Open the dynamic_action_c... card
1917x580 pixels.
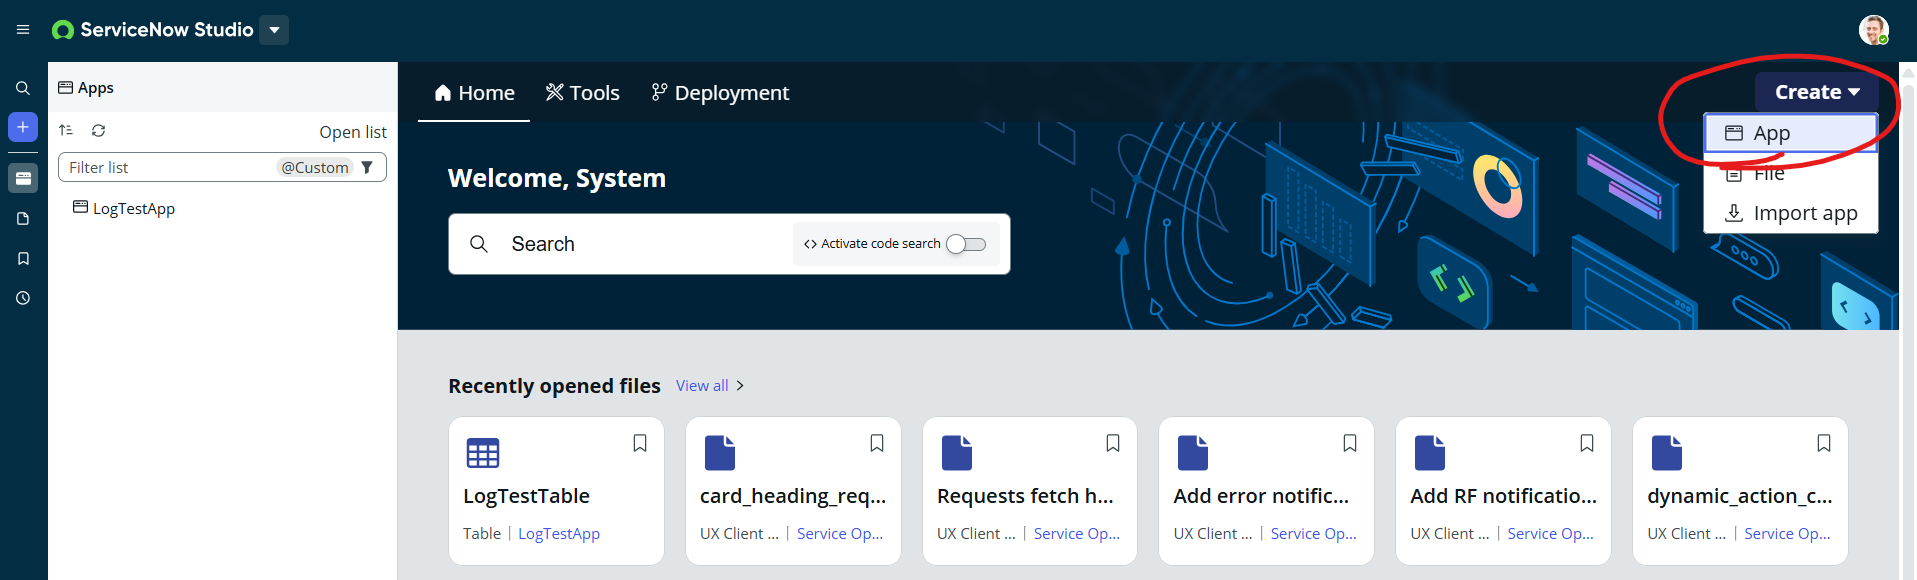pos(1740,491)
